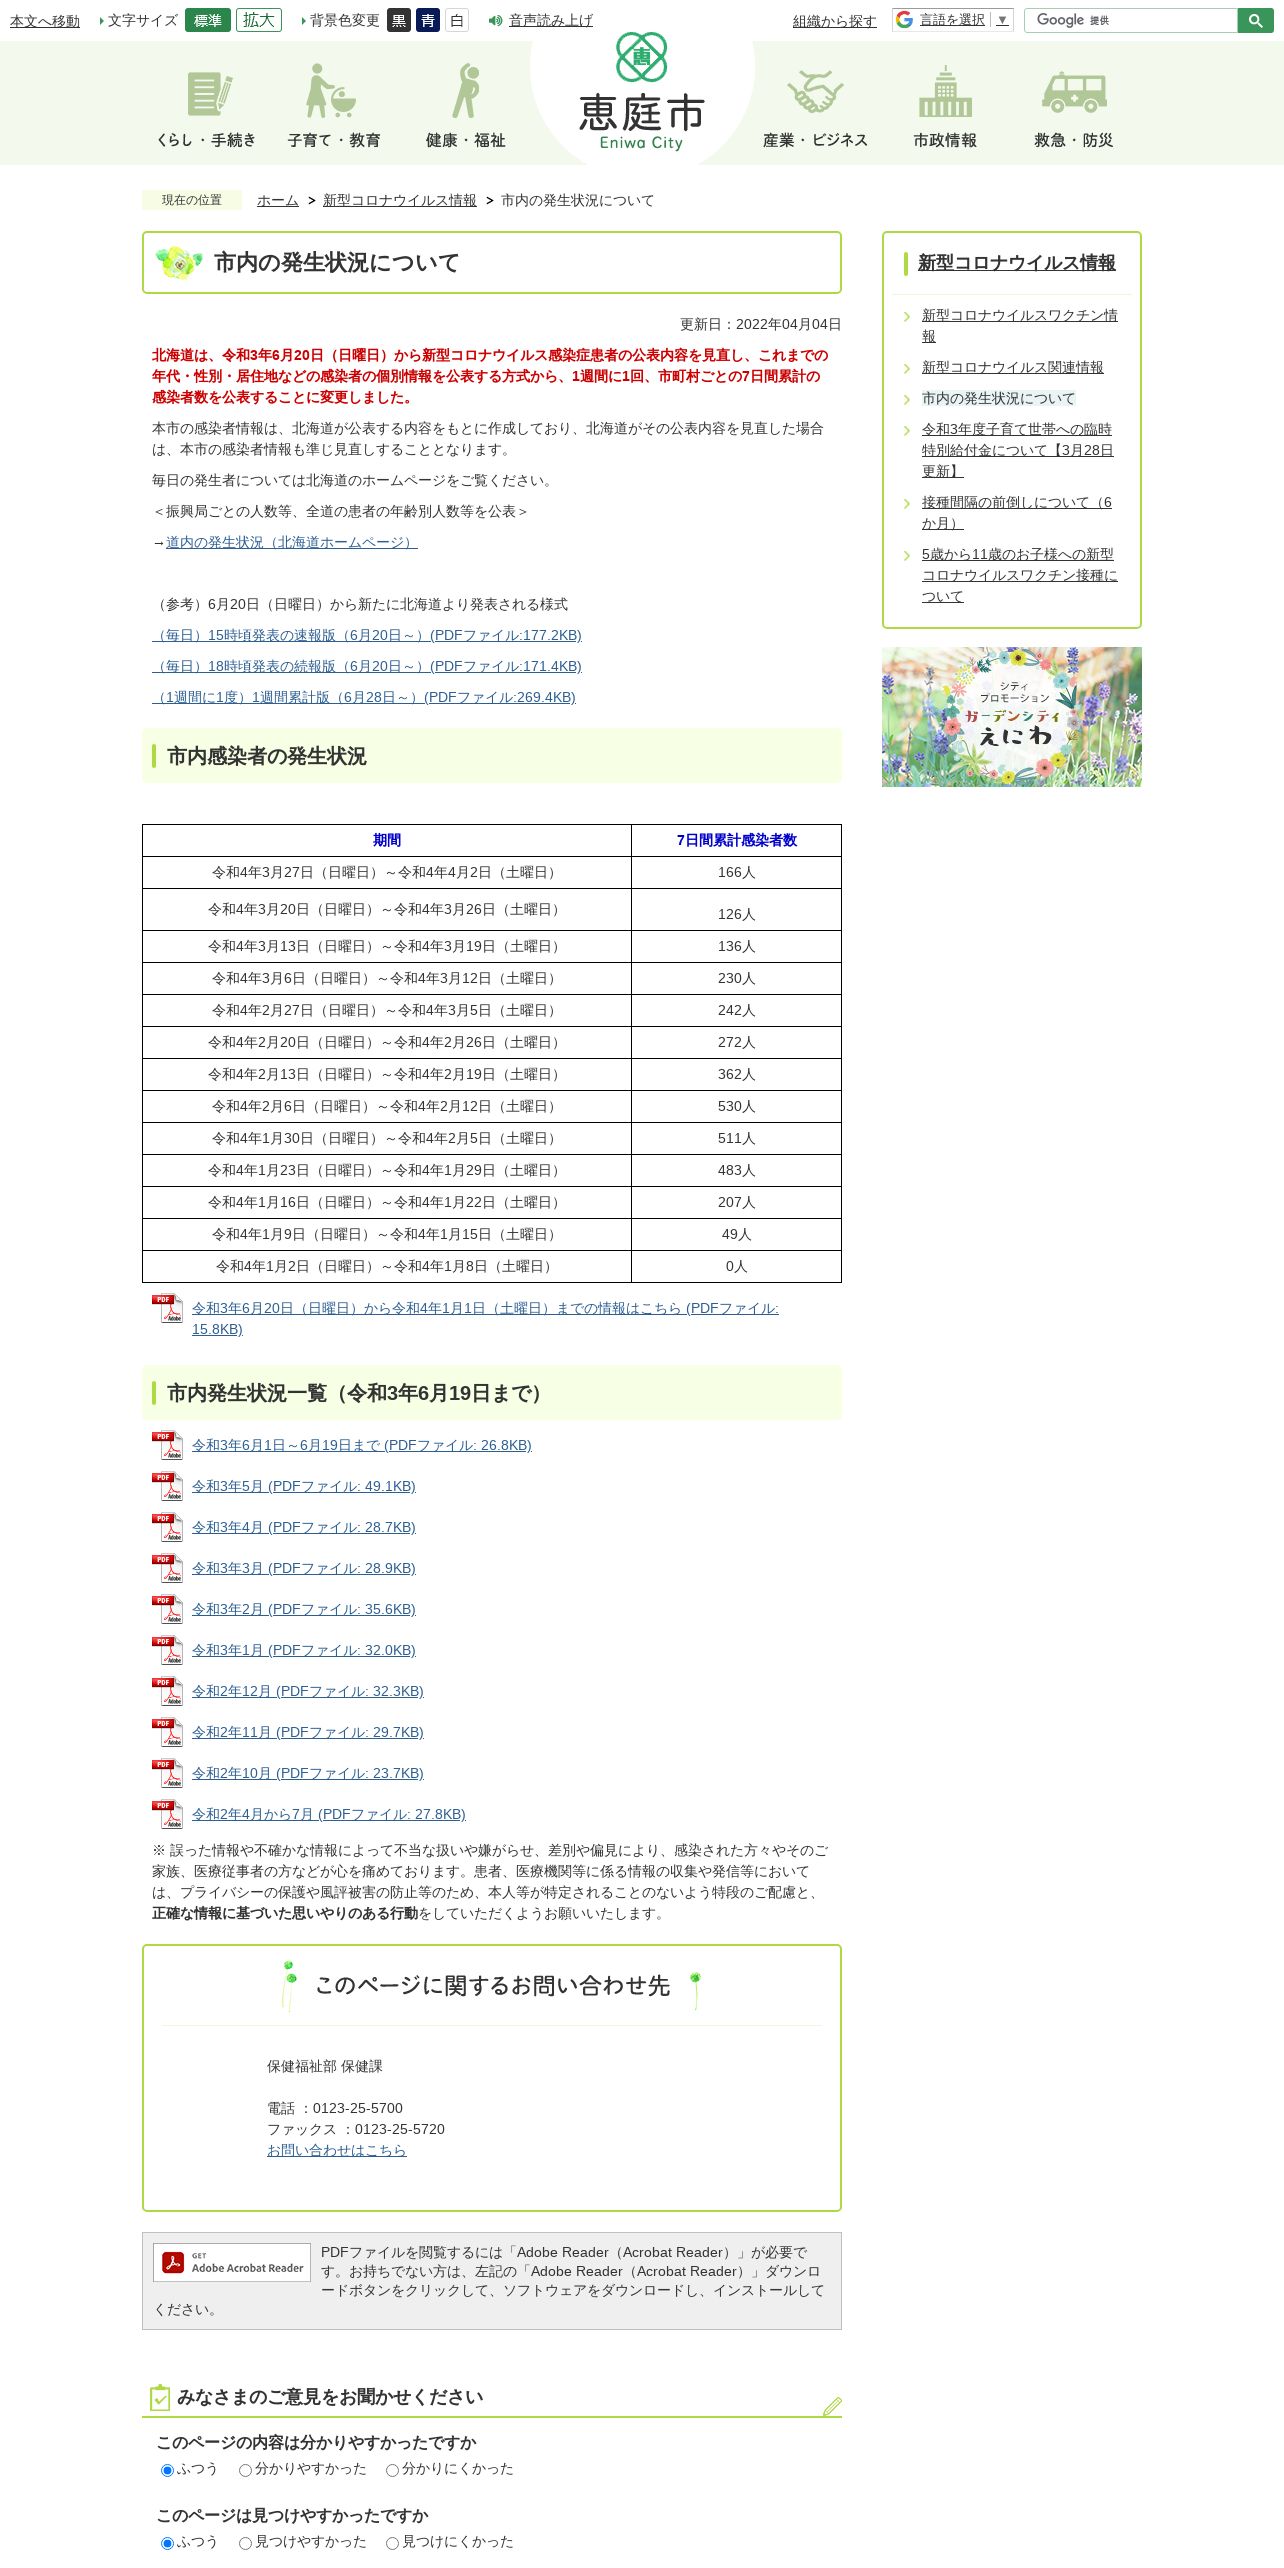Click 本文へ移動 skip link
The width and height of the screenshot is (1284, 2568).
[45, 21]
